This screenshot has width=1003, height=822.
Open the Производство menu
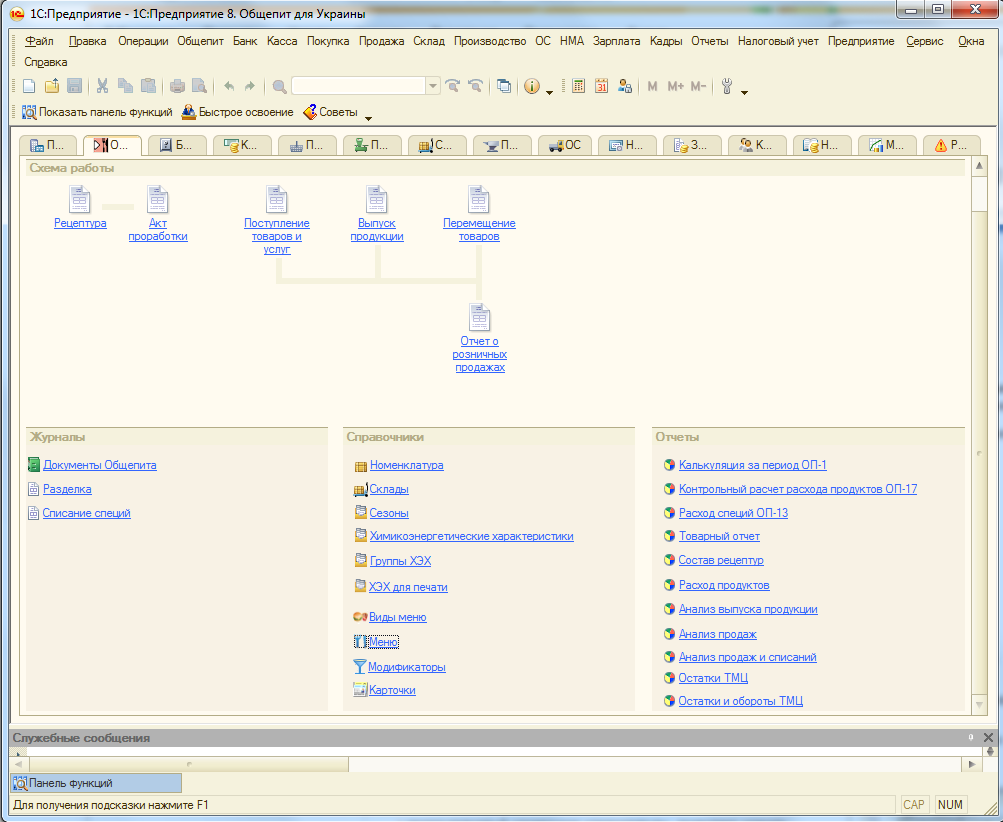pos(490,41)
